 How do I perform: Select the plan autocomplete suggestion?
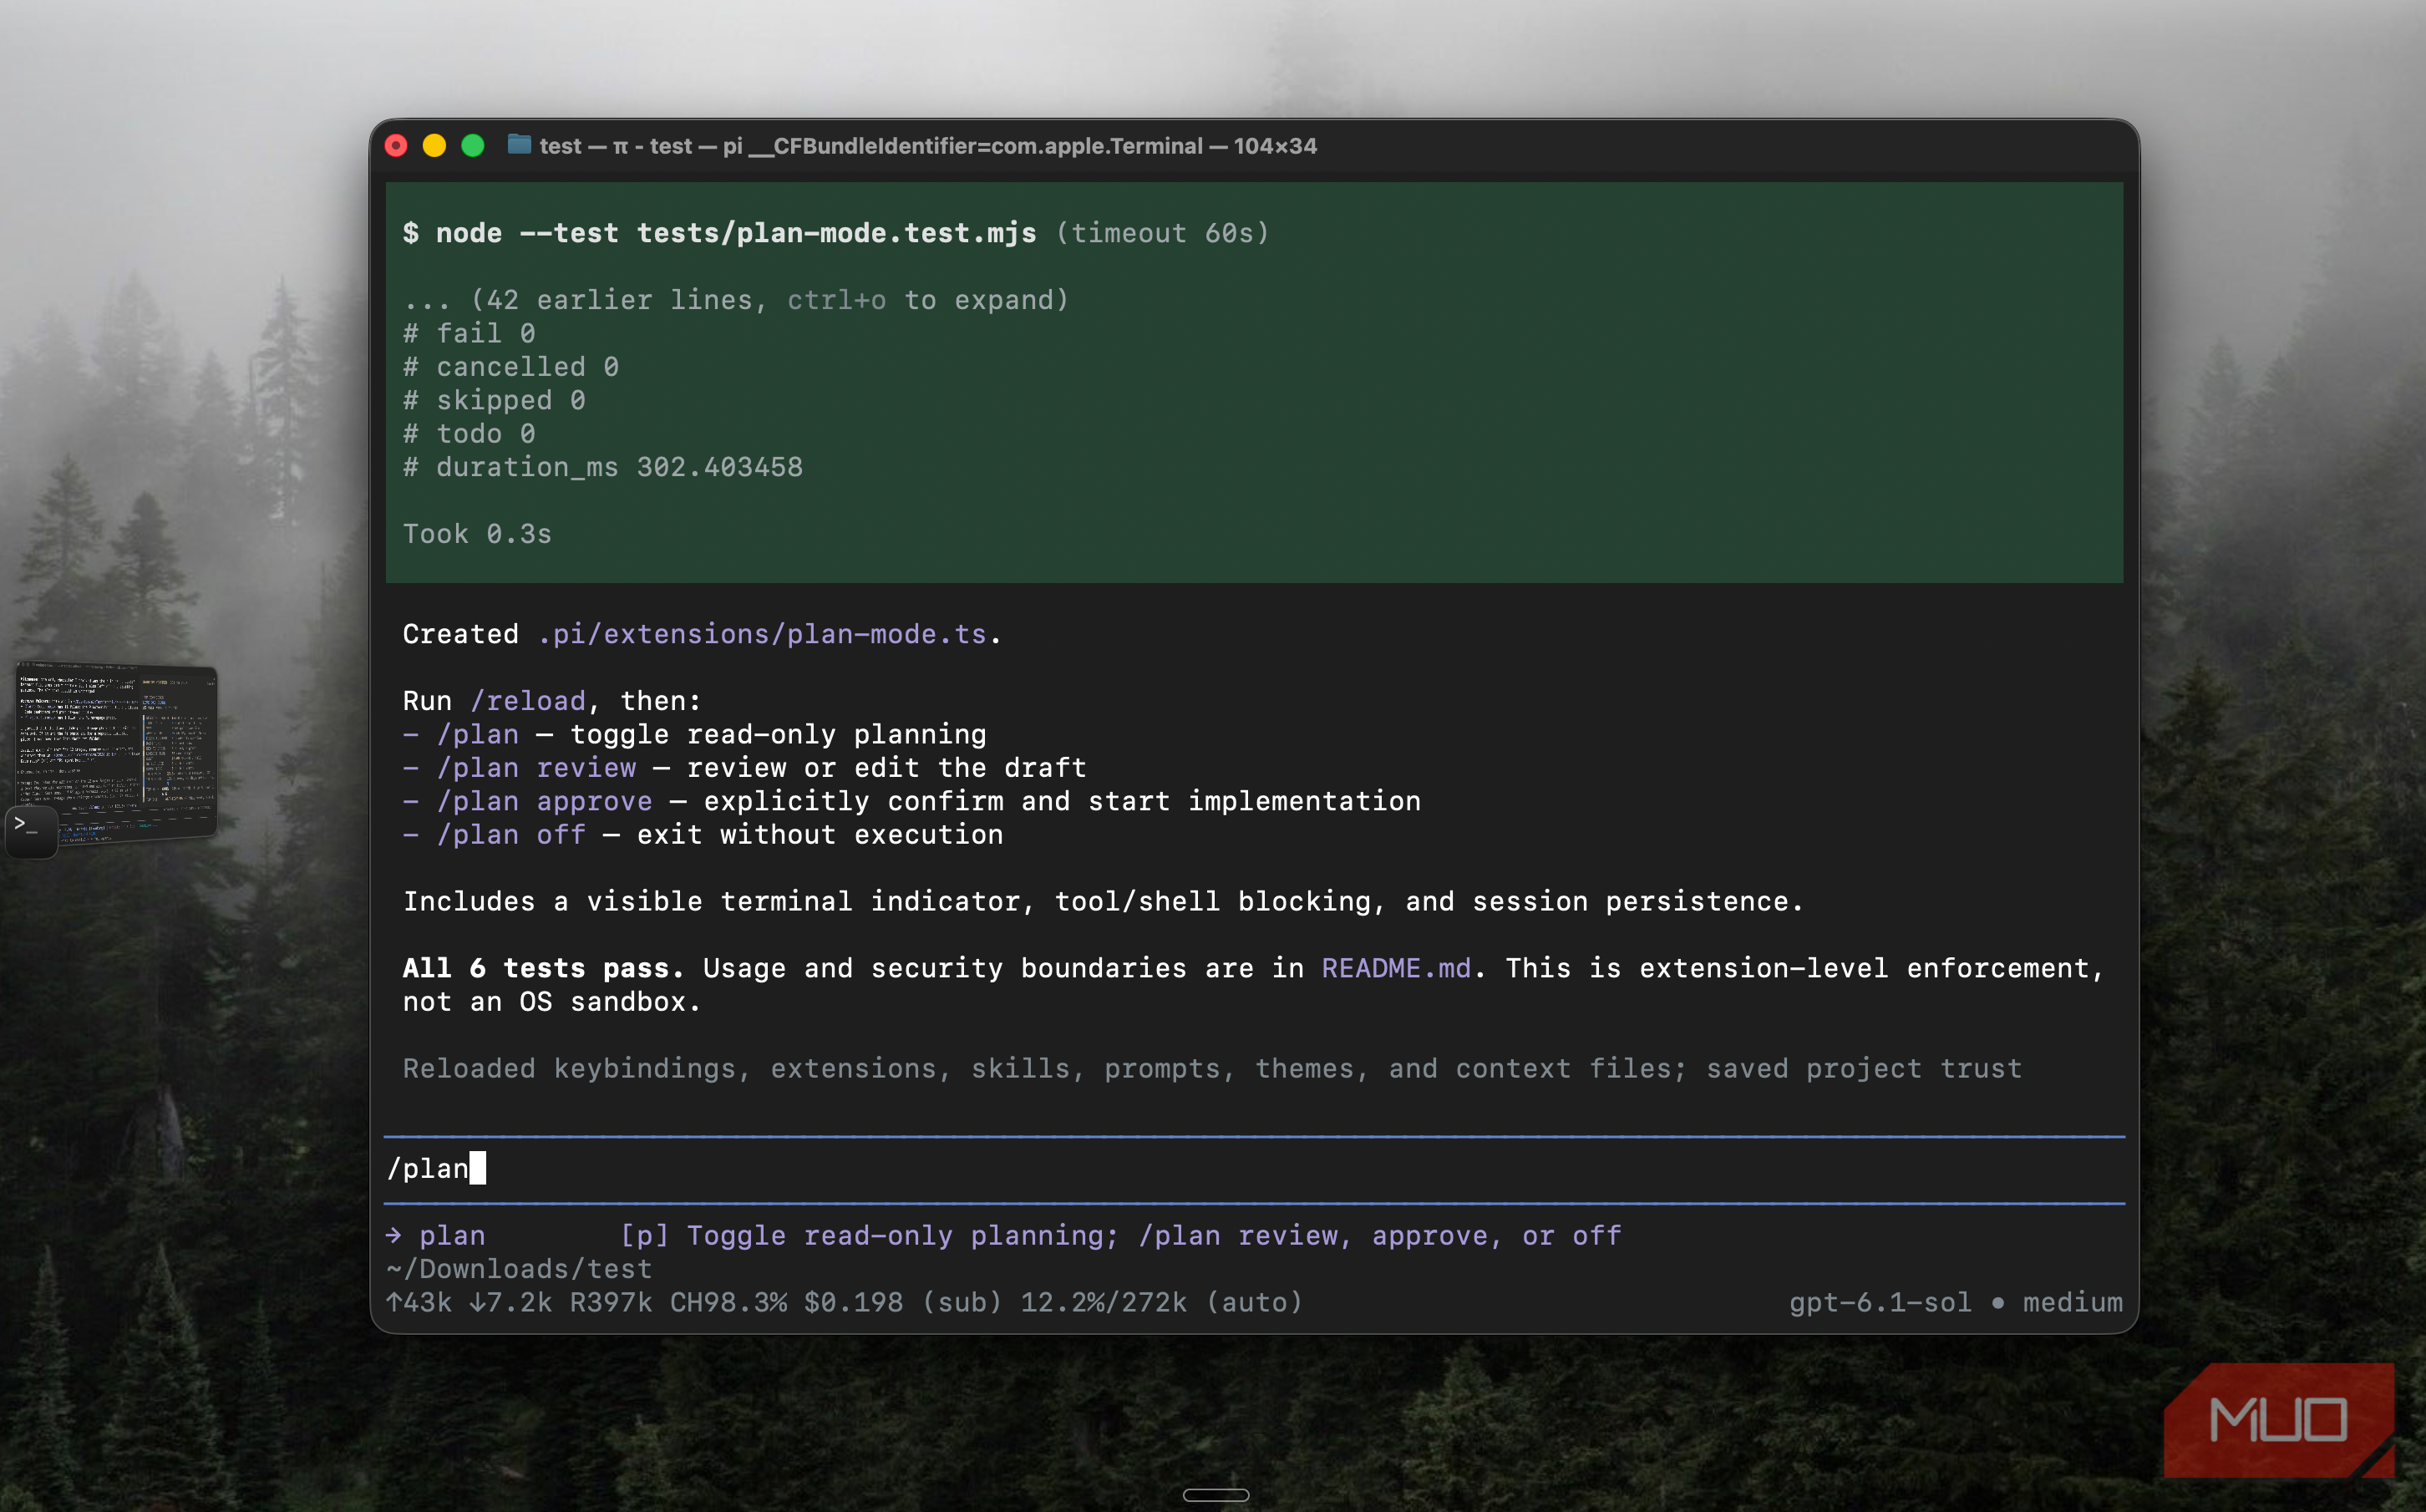click(x=1003, y=1236)
